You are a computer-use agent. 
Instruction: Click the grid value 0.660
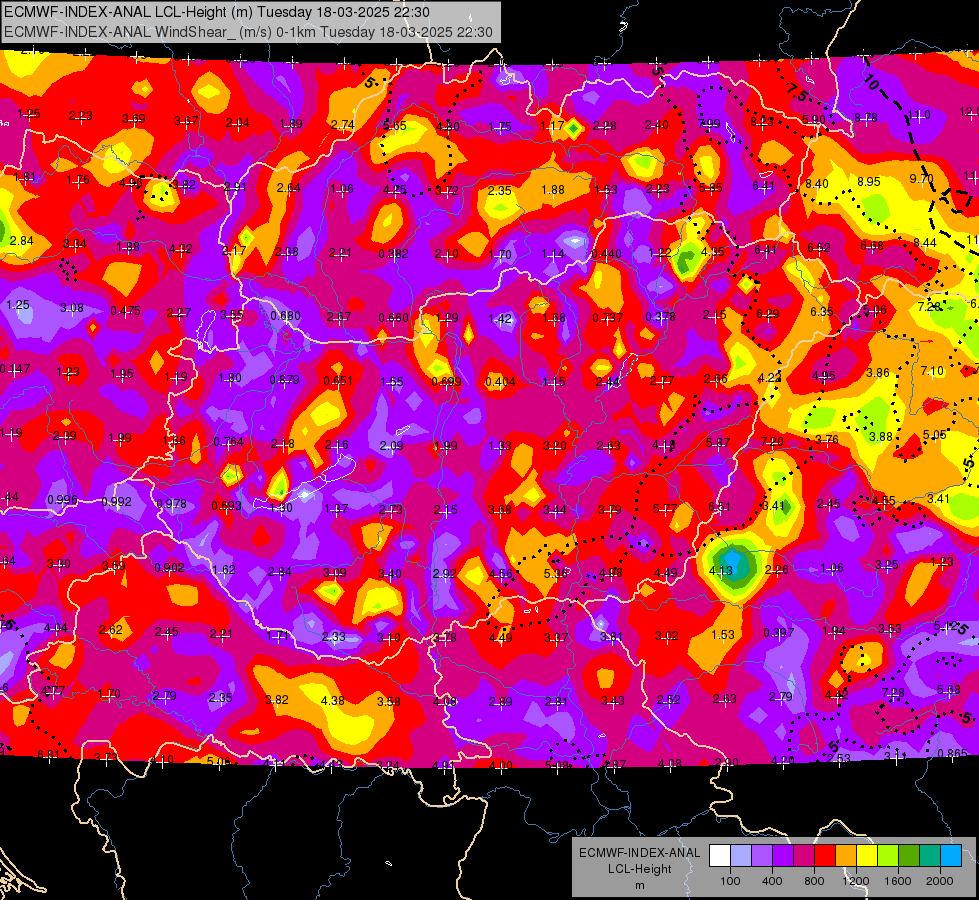click(393, 318)
